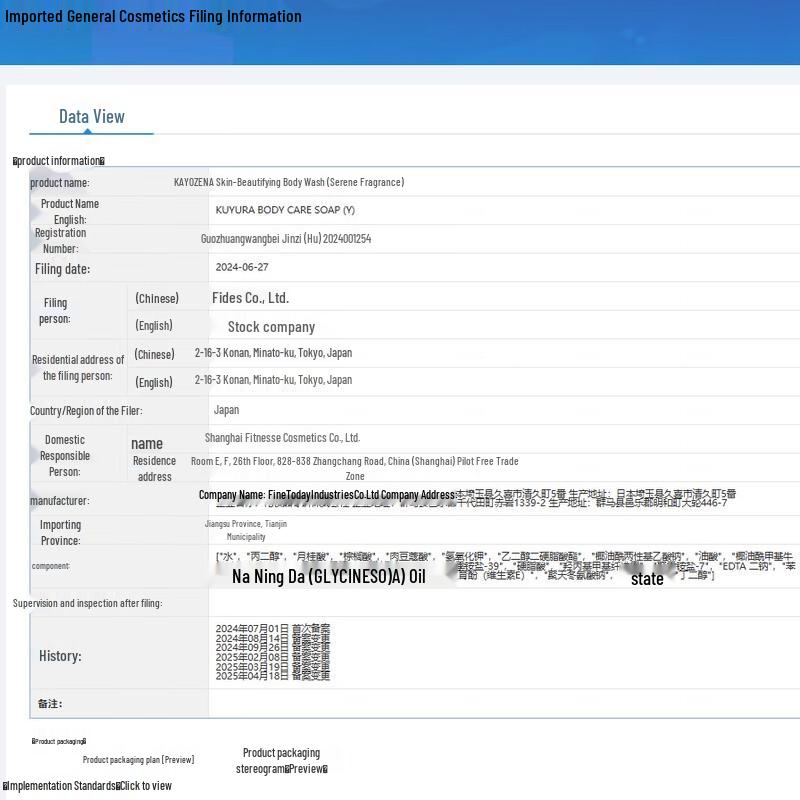
Task: Open the Data View tab
Action: [x=91, y=117]
